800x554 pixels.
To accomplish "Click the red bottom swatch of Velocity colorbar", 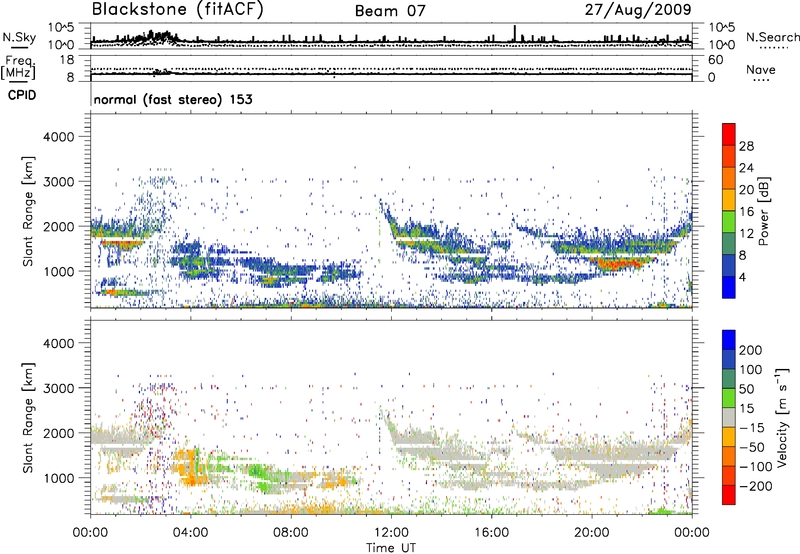I will pyautogui.click(x=729, y=495).
